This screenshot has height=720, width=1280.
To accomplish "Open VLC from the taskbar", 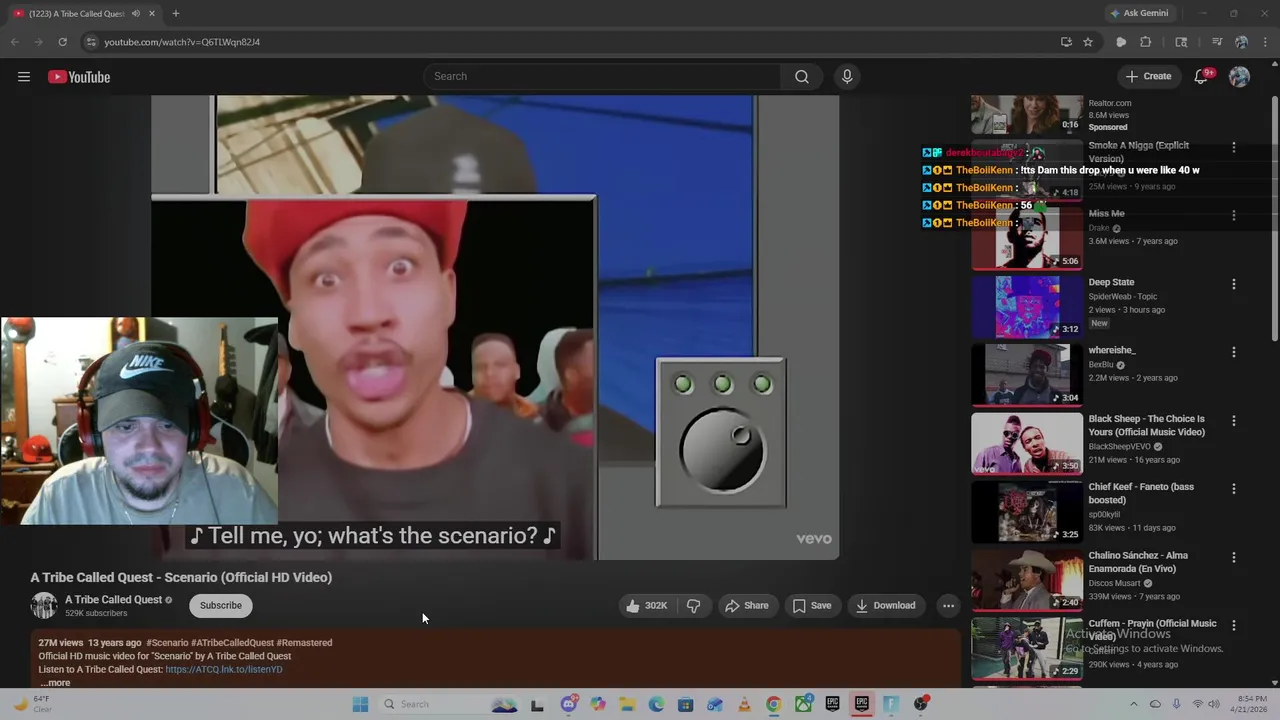I will point(744,704).
